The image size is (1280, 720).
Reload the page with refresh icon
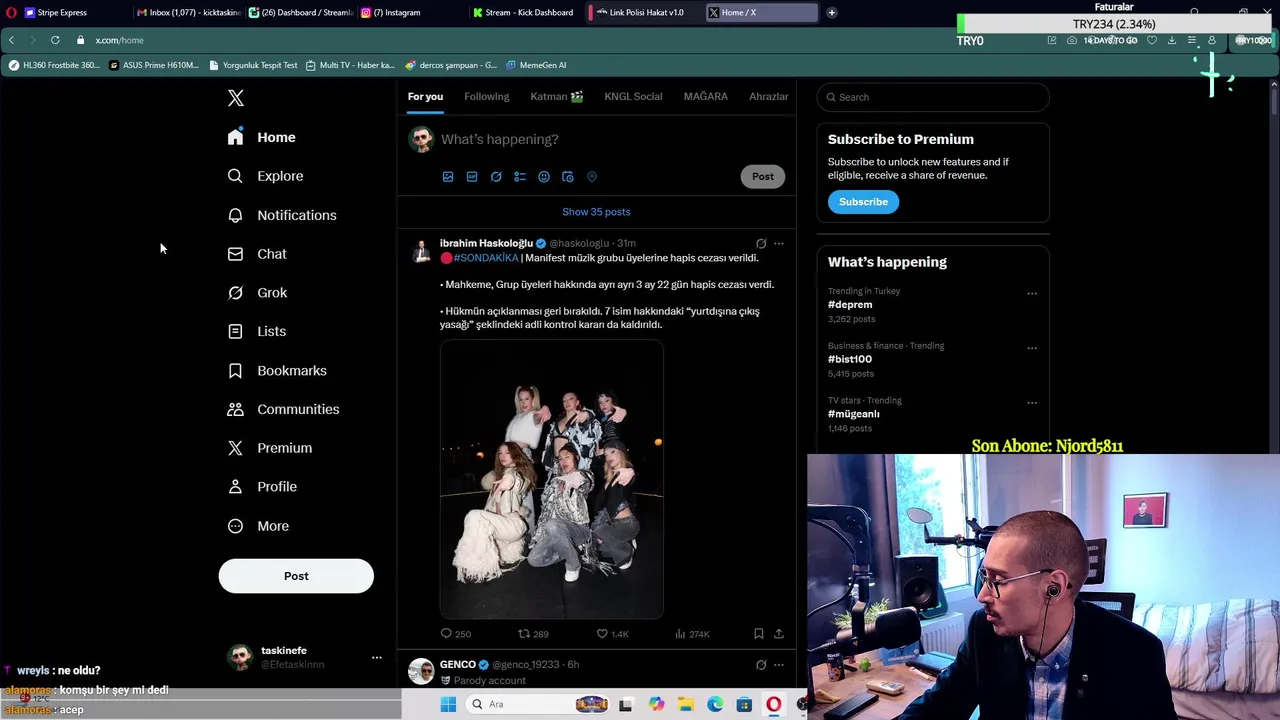55,40
